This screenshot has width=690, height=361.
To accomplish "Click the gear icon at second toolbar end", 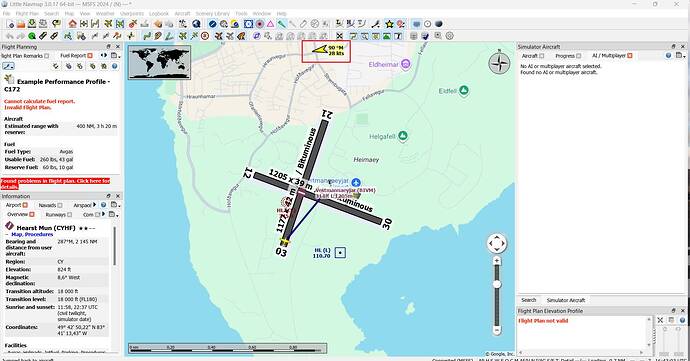I will (449, 36).
